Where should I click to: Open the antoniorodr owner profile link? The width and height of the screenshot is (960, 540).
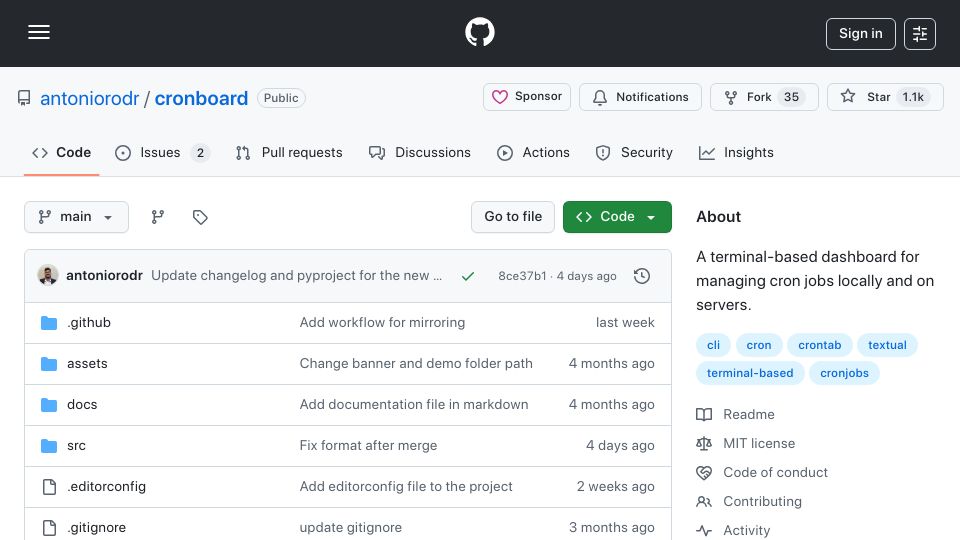tap(89, 99)
